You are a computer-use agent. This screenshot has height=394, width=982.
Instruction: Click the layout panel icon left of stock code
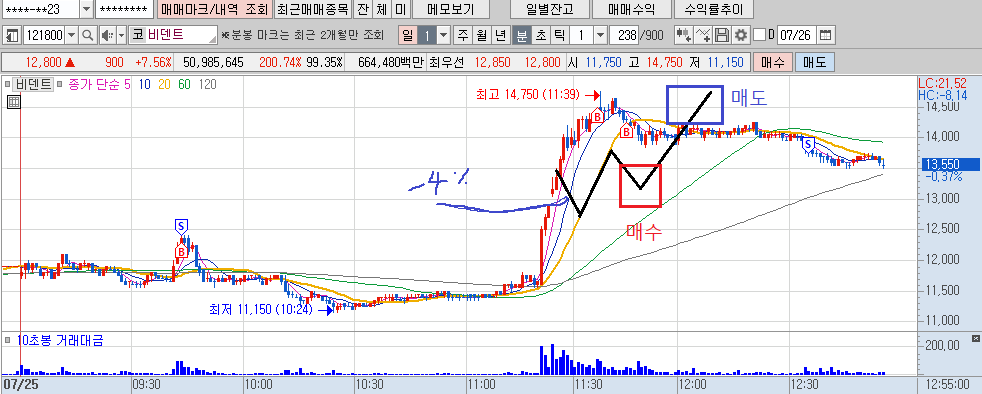click(13, 35)
